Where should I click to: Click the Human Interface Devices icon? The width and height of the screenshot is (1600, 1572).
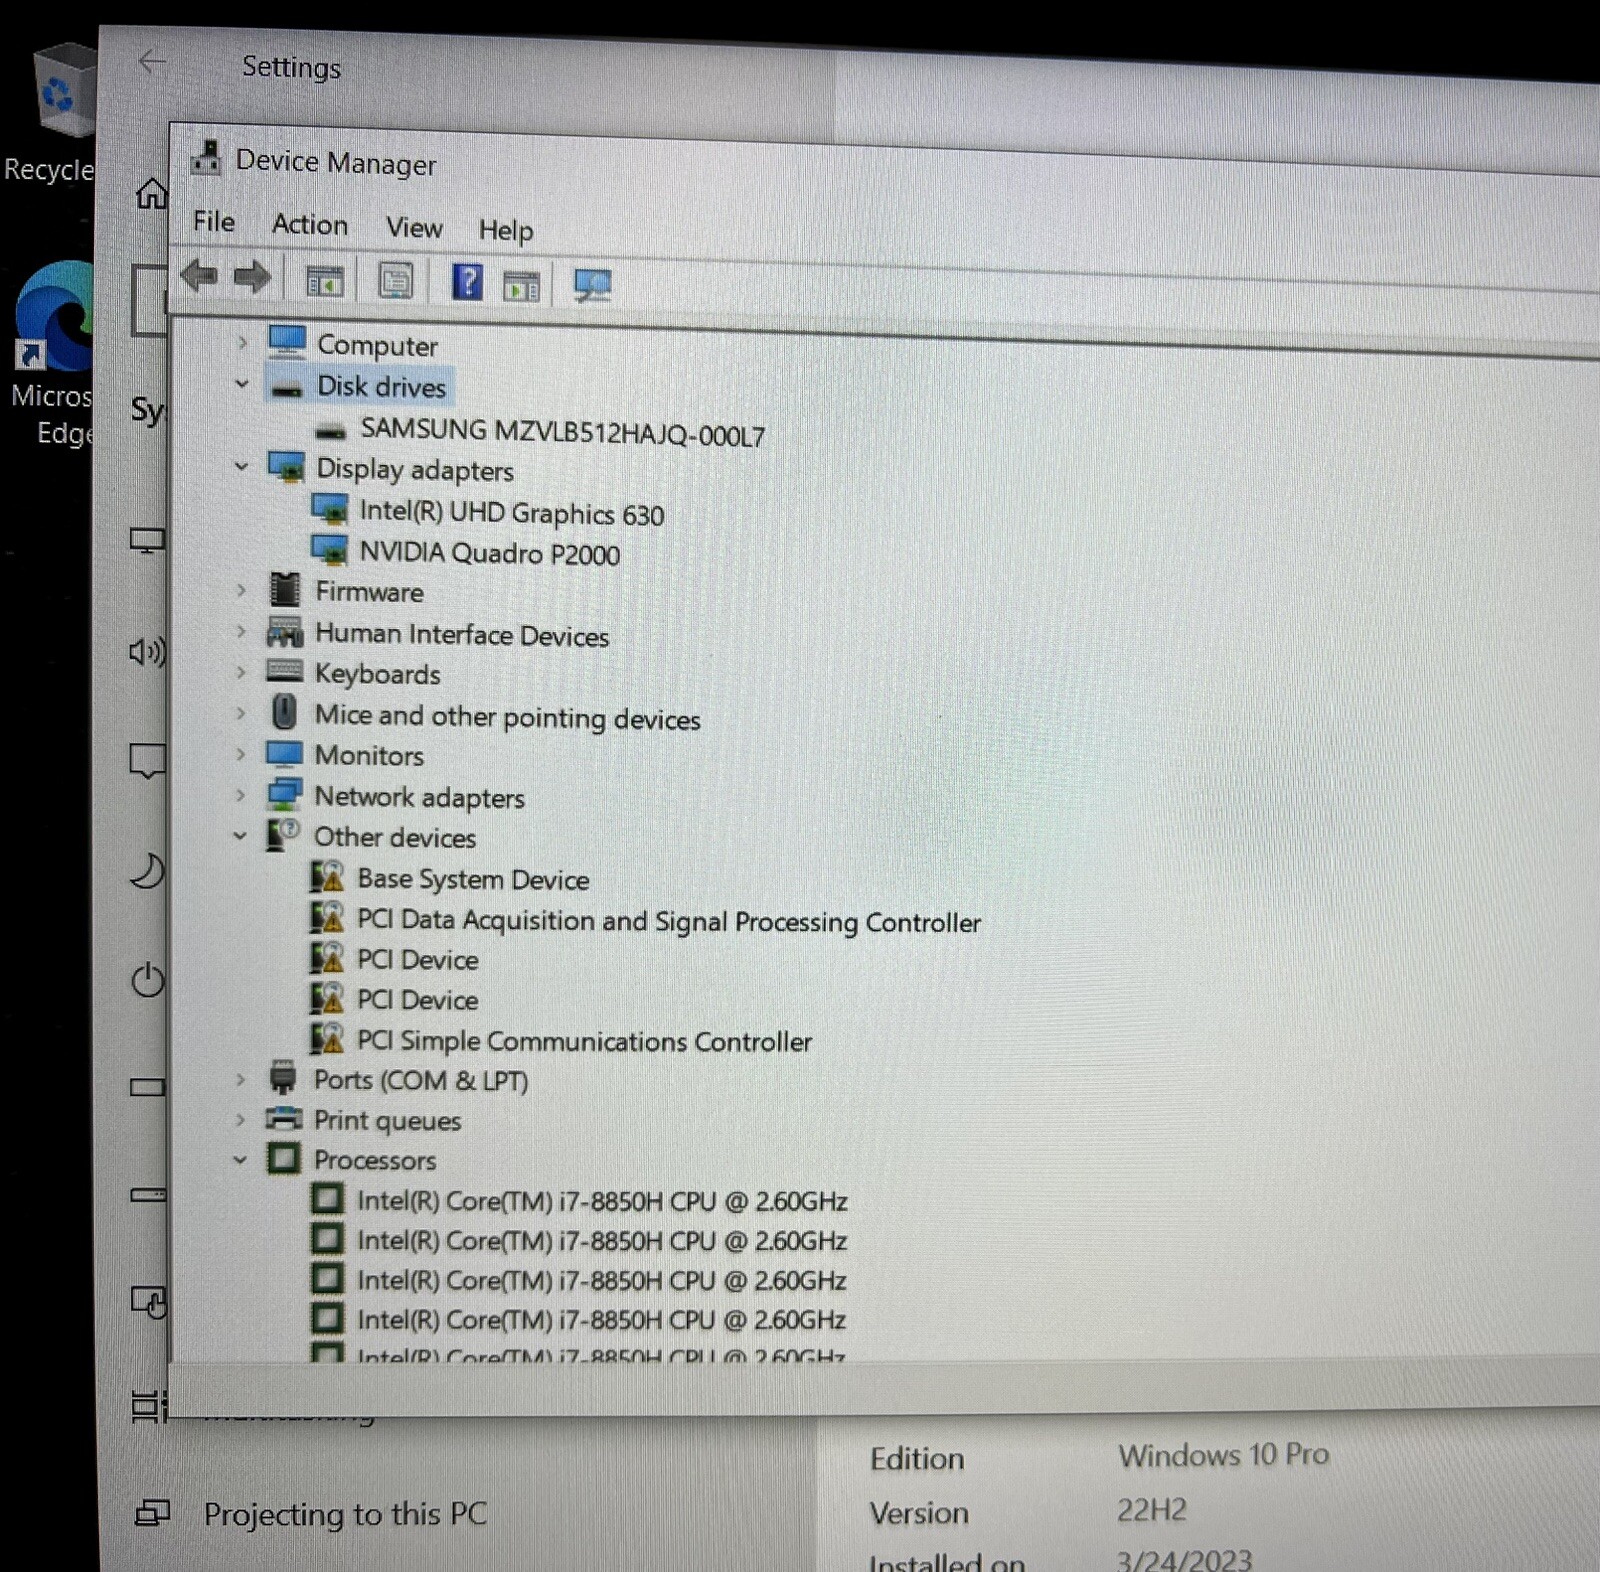pos(285,632)
